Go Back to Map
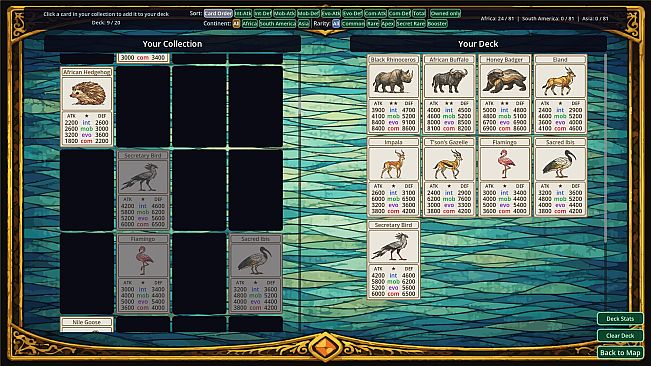 [x=620, y=353]
